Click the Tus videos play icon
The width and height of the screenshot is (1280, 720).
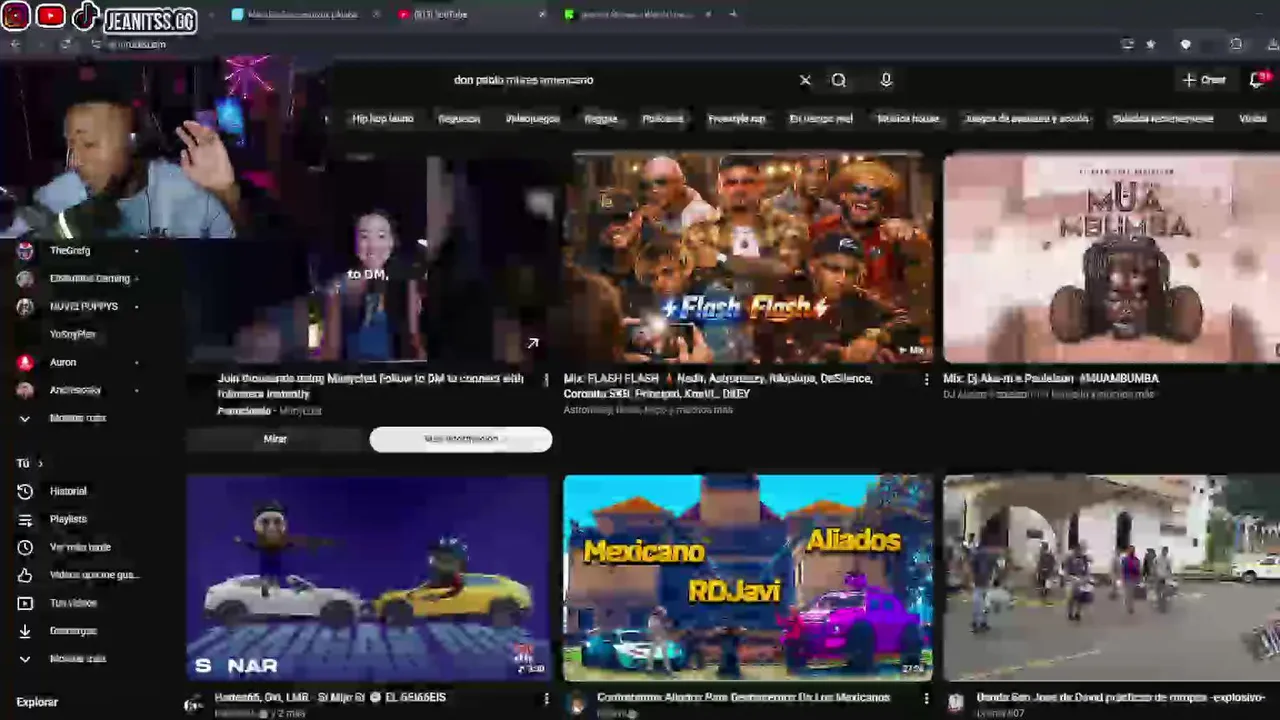click(x=25, y=603)
